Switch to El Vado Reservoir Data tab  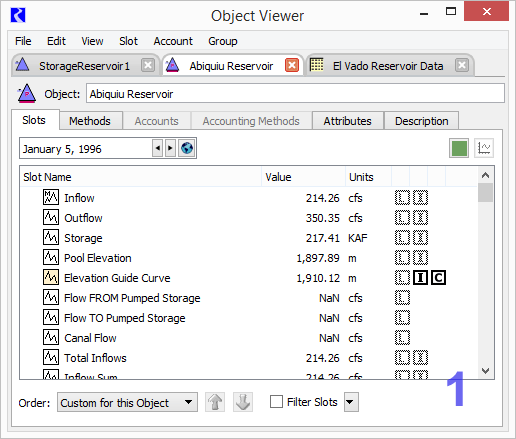click(388, 66)
